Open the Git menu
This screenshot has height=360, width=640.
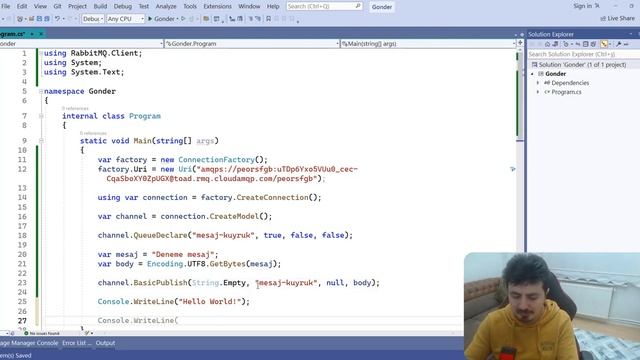pos(58,6)
